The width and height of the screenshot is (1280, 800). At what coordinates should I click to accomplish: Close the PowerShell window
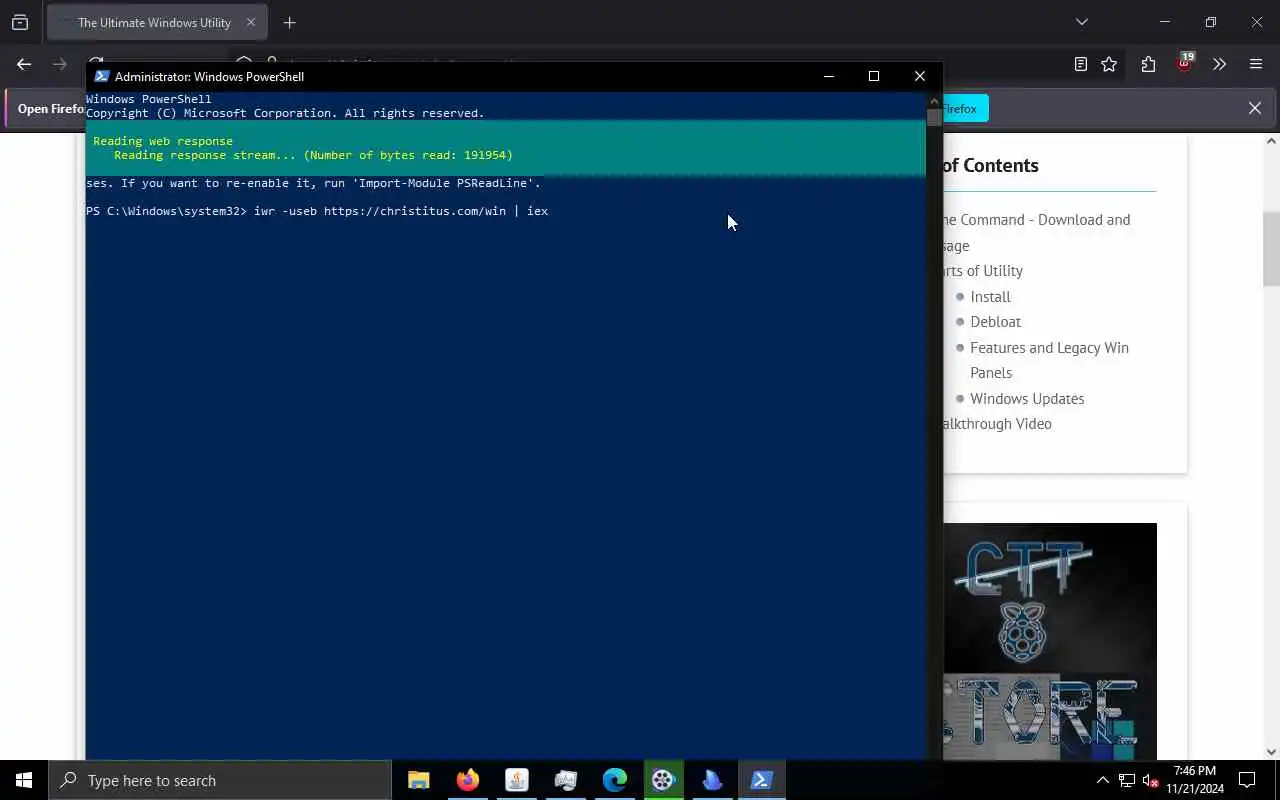[x=920, y=76]
